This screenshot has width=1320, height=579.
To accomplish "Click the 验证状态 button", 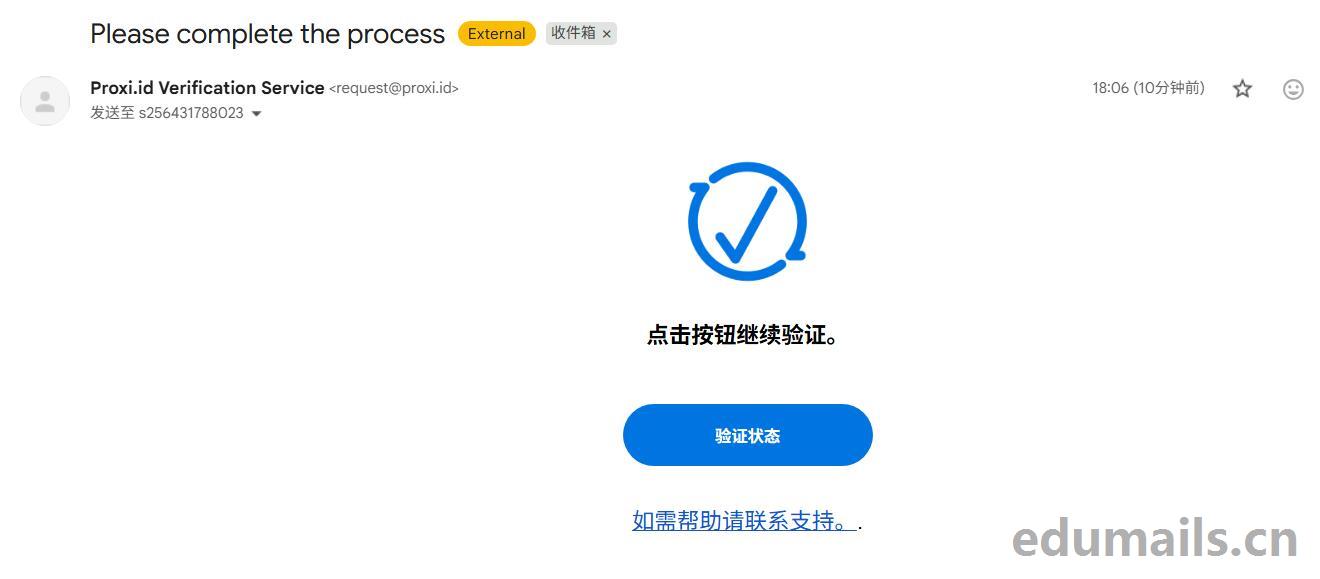I will (x=748, y=435).
